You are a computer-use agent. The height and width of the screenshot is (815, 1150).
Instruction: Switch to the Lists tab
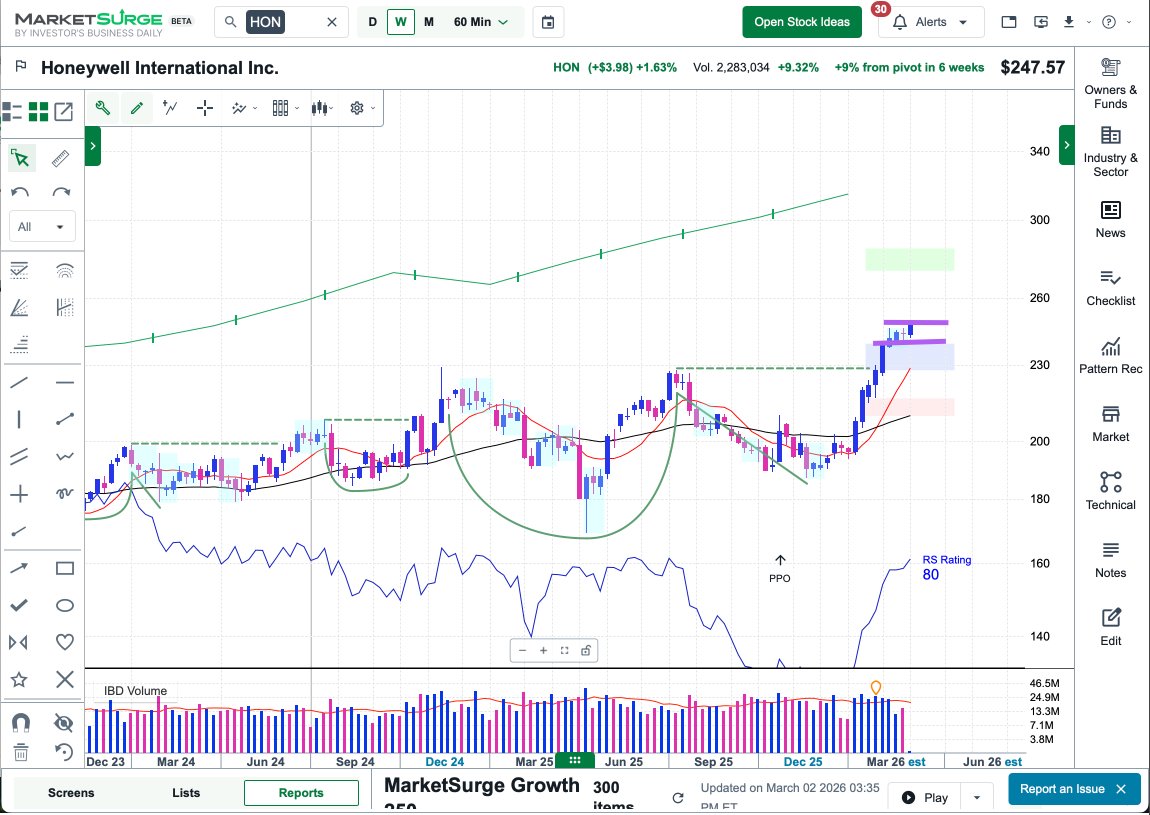[186, 791]
